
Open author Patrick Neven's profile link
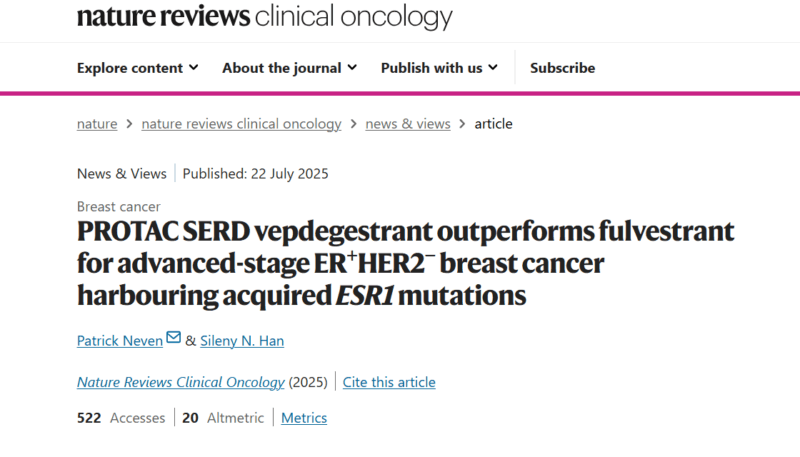pos(120,341)
